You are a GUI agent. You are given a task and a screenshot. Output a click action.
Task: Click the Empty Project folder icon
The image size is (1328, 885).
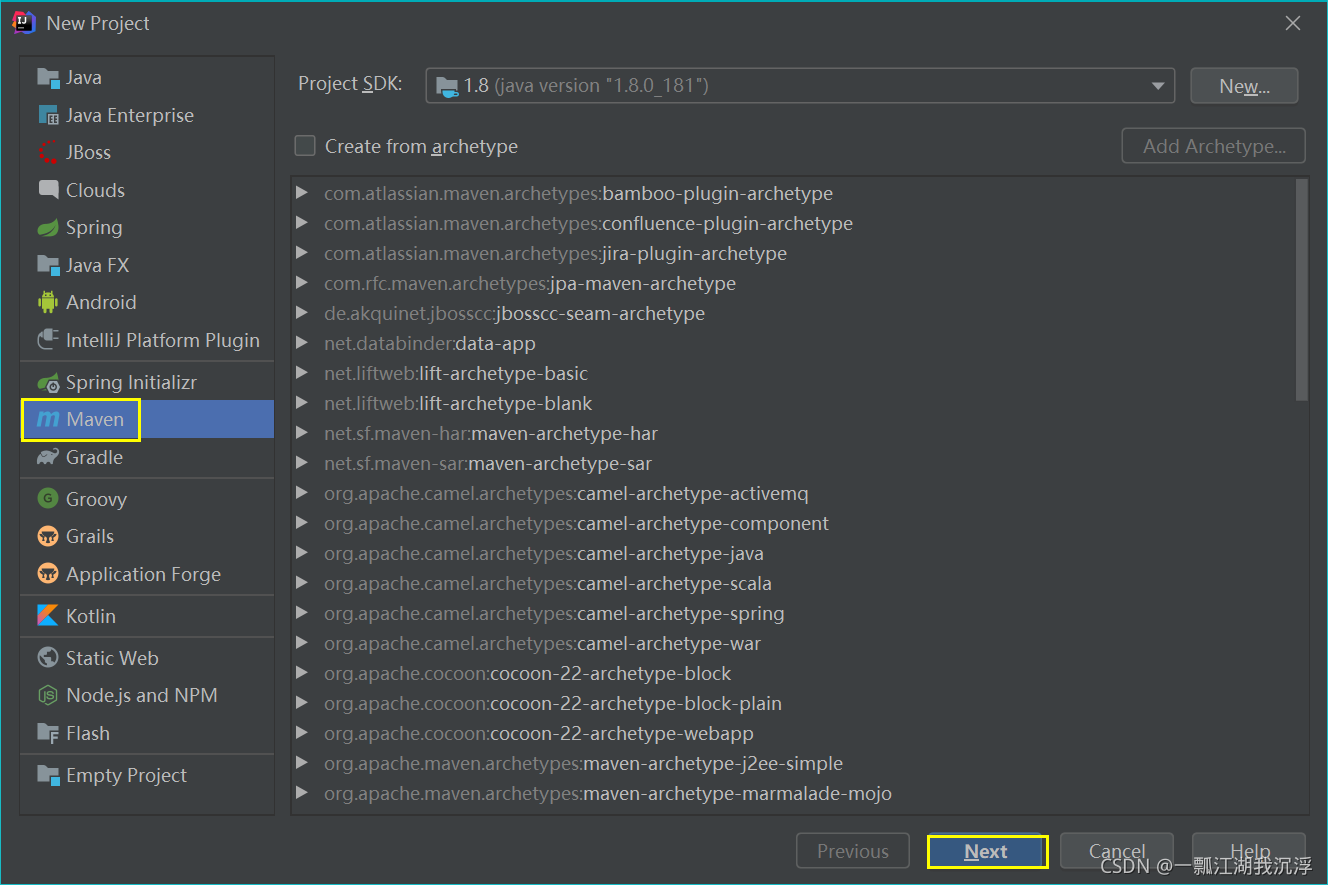tap(48, 776)
